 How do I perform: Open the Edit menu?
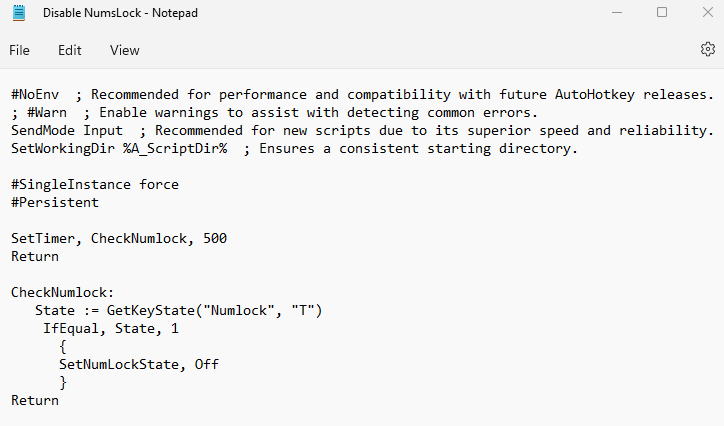coord(70,50)
